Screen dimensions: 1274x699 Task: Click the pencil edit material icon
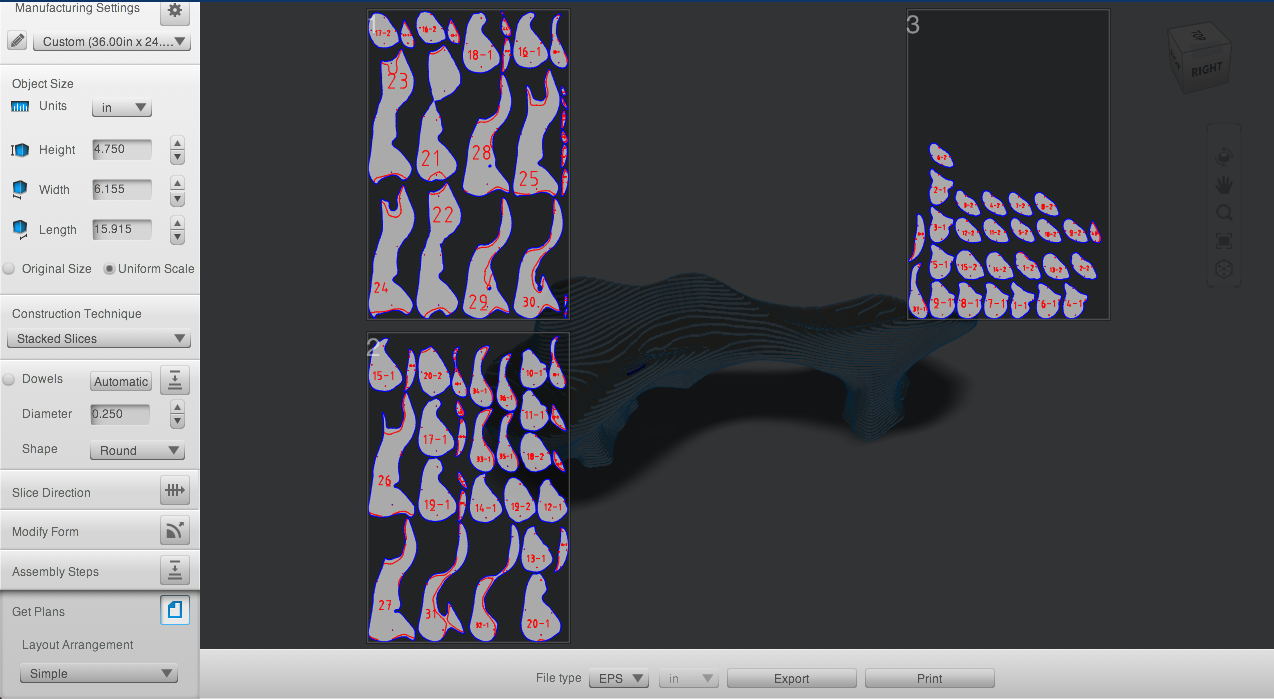pyautogui.click(x=17, y=41)
